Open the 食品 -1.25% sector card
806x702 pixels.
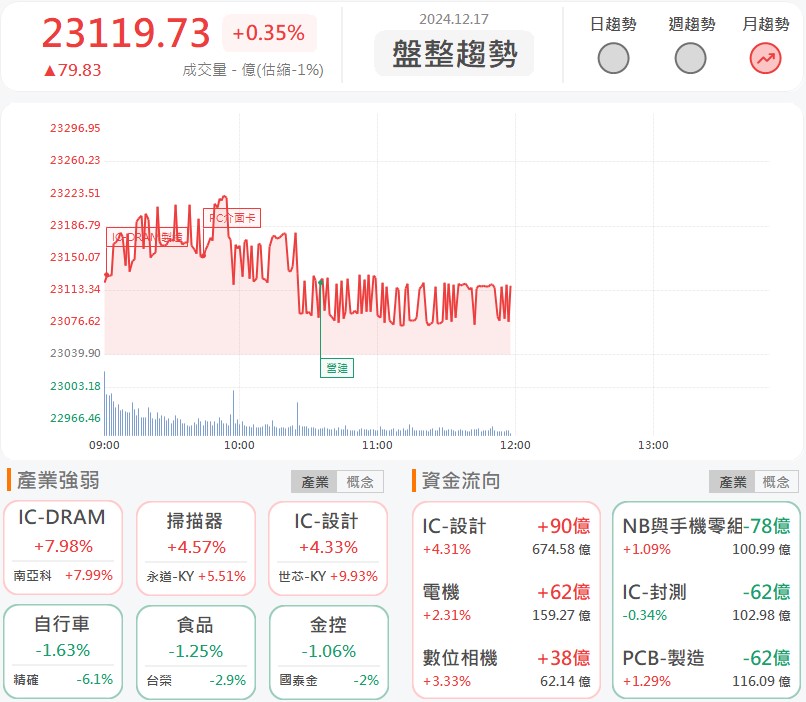195,652
